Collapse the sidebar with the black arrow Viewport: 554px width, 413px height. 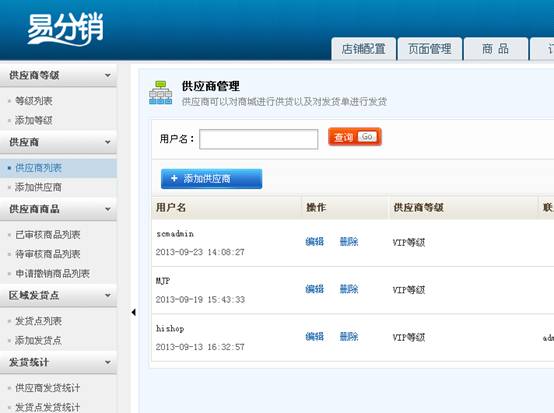tap(134, 312)
